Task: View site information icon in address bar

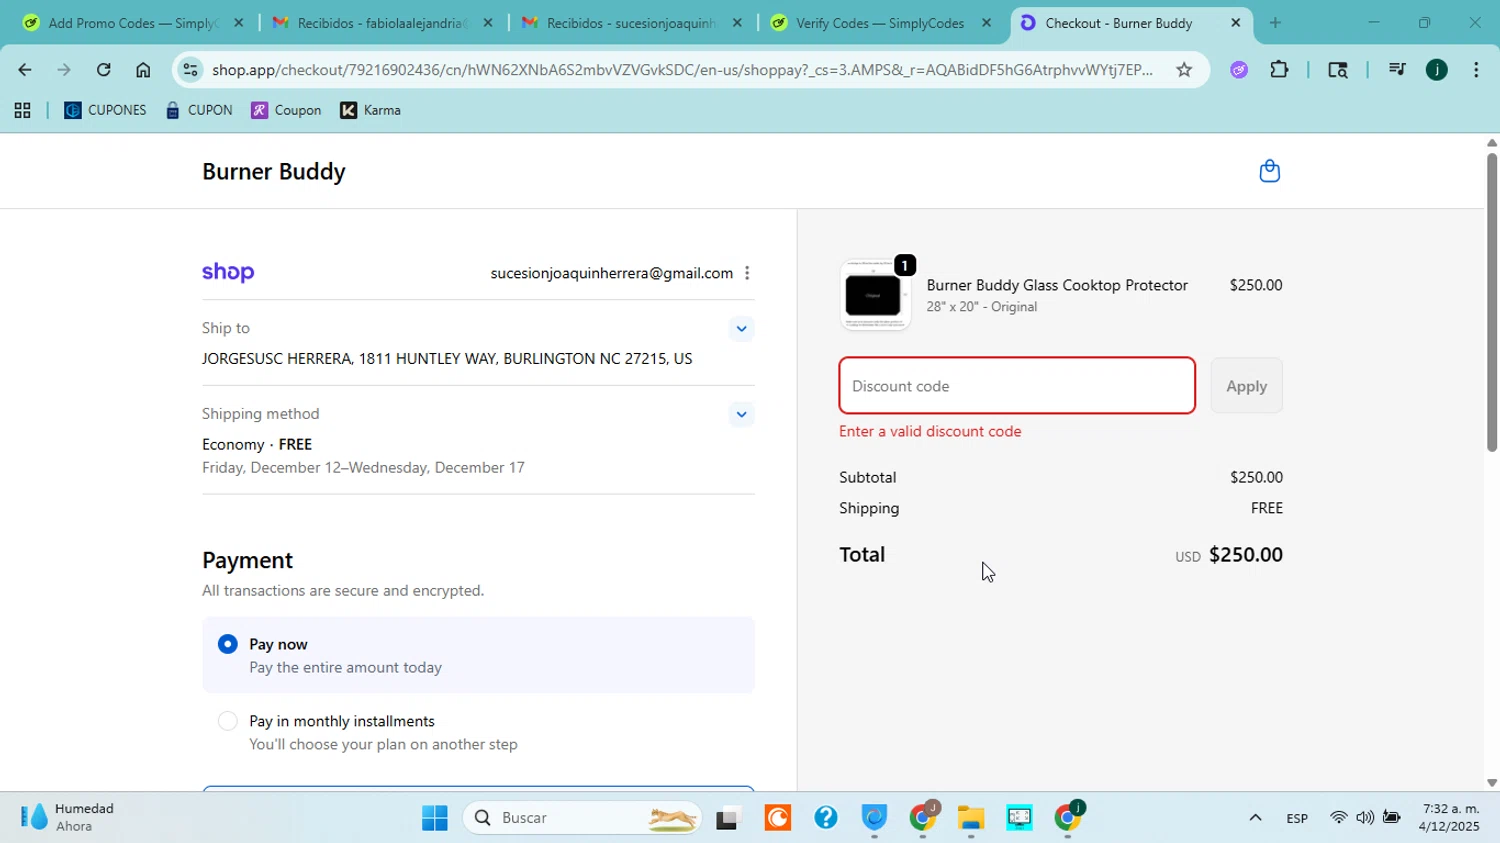Action: click(x=190, y=69)
